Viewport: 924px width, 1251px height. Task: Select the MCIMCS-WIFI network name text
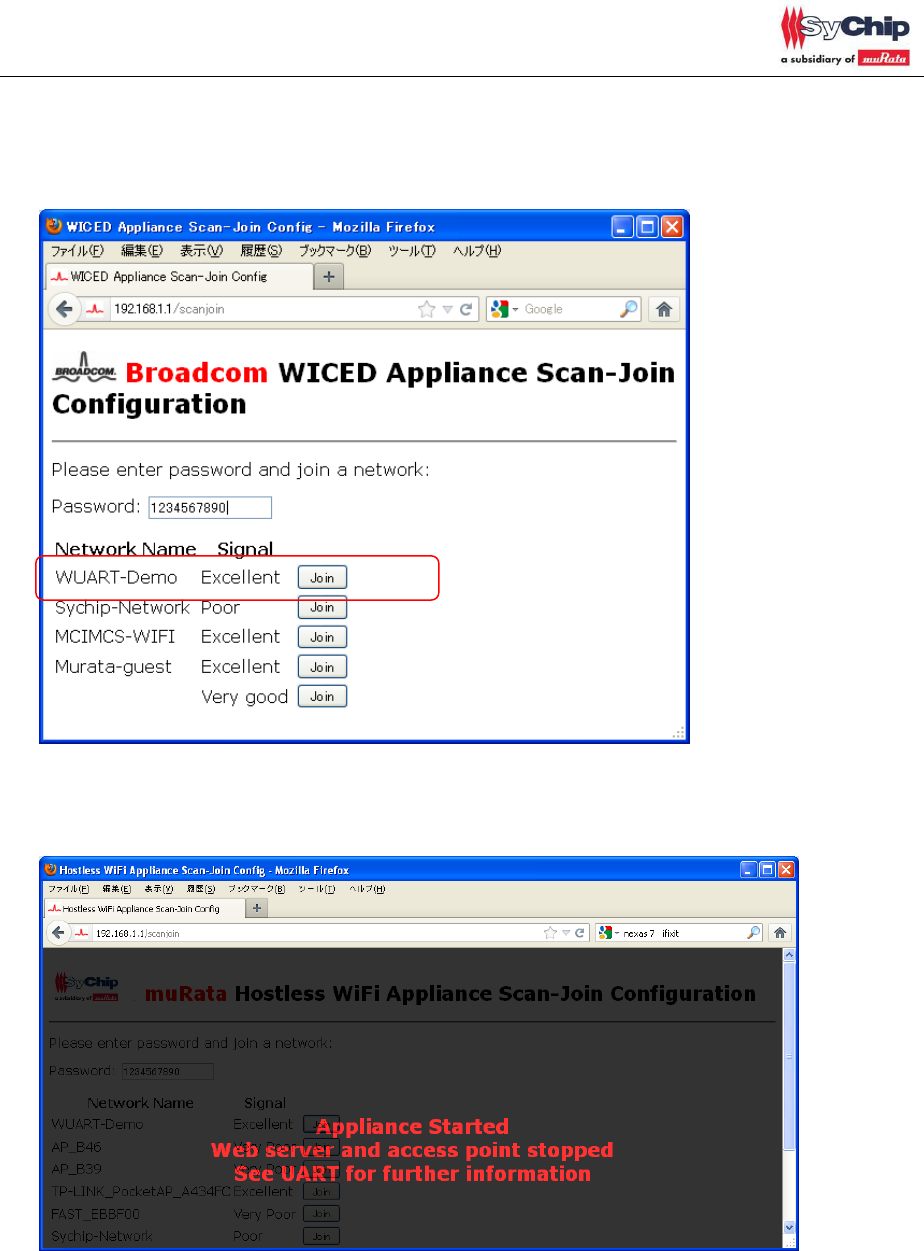[117, 637]
